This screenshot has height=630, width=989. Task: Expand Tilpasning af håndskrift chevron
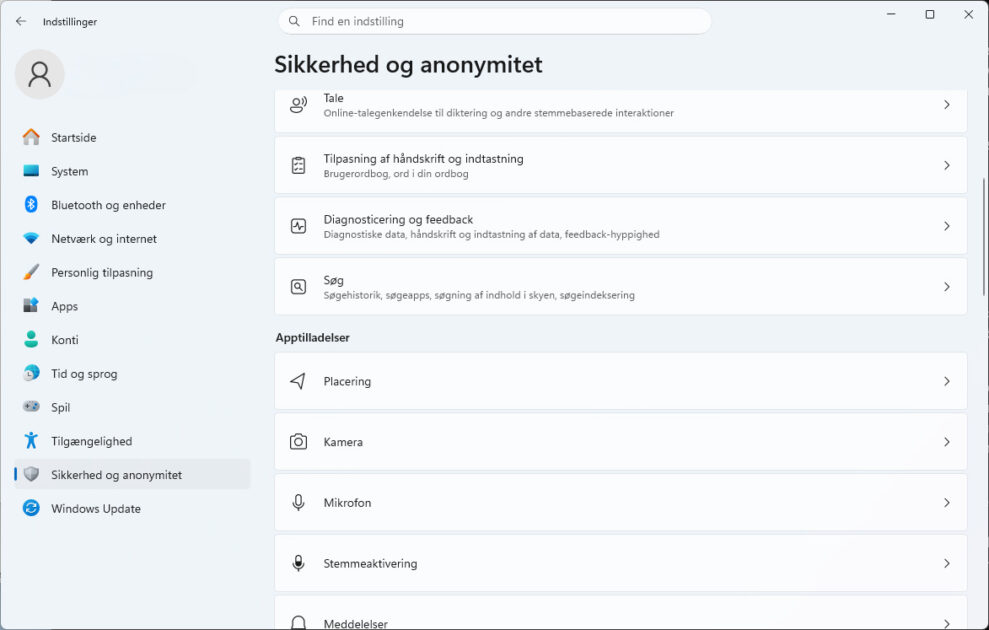pyautogui.click(x=947, y=165)
